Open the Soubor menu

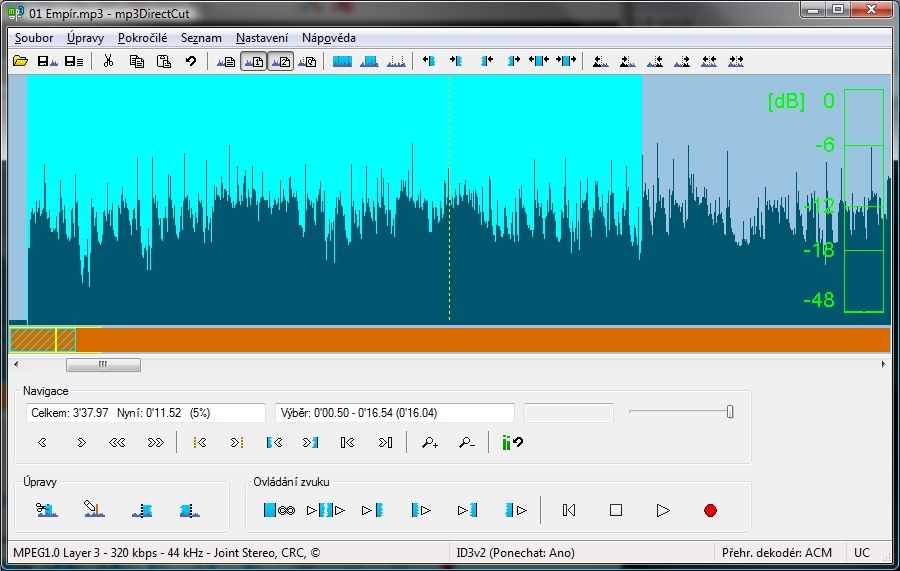coord(34,38)
